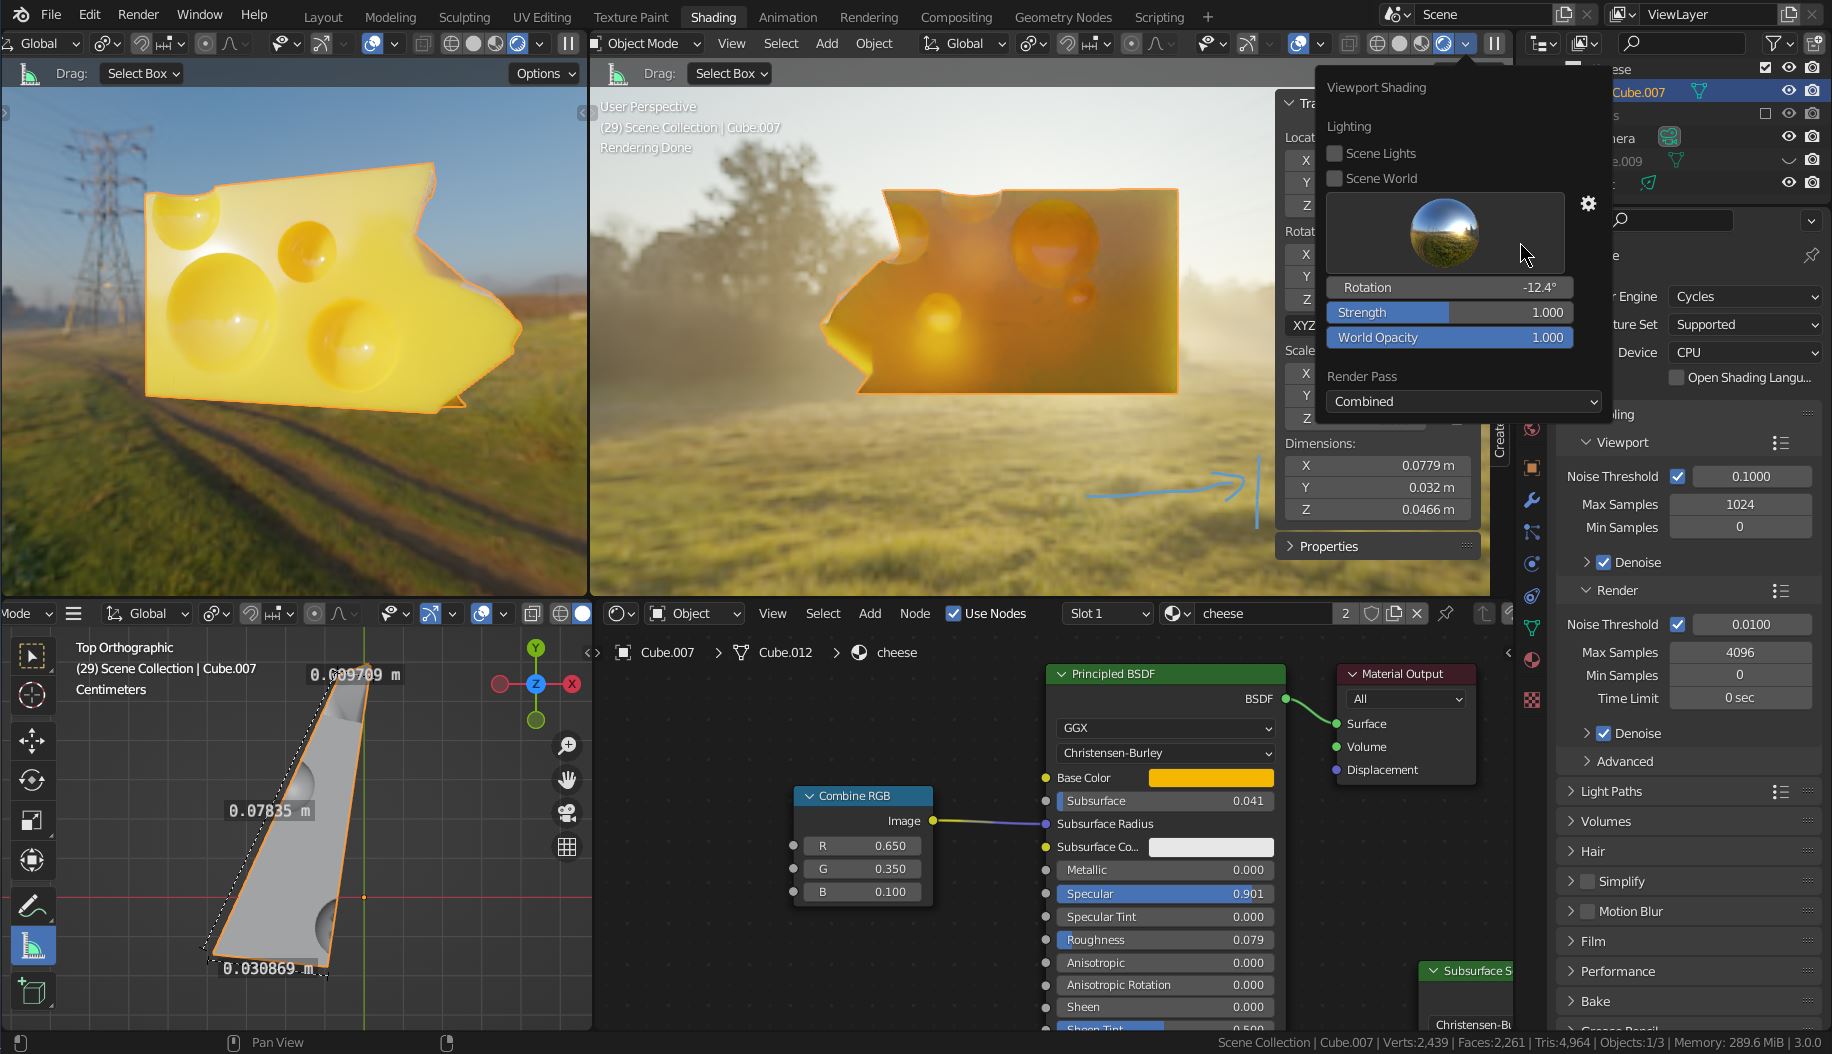Switch perspective/orthographic using the grid icon

point(567,847)
